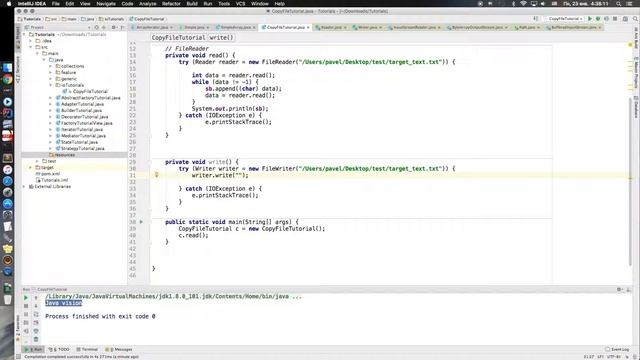Screen dimensions: 640x360
Task: Open the Navigate menu
Action: pyautogui.click(x=106, y=4)
